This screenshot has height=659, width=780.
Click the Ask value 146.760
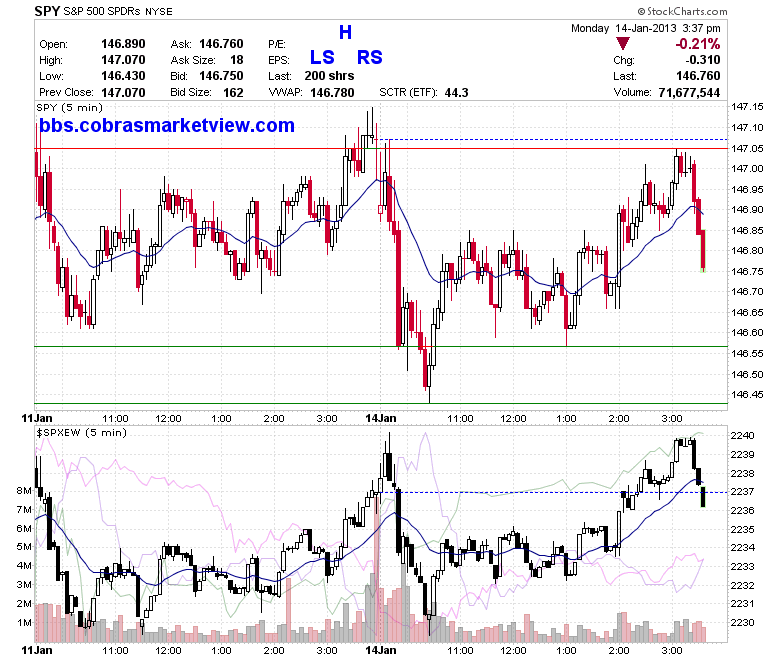[221, 44]
